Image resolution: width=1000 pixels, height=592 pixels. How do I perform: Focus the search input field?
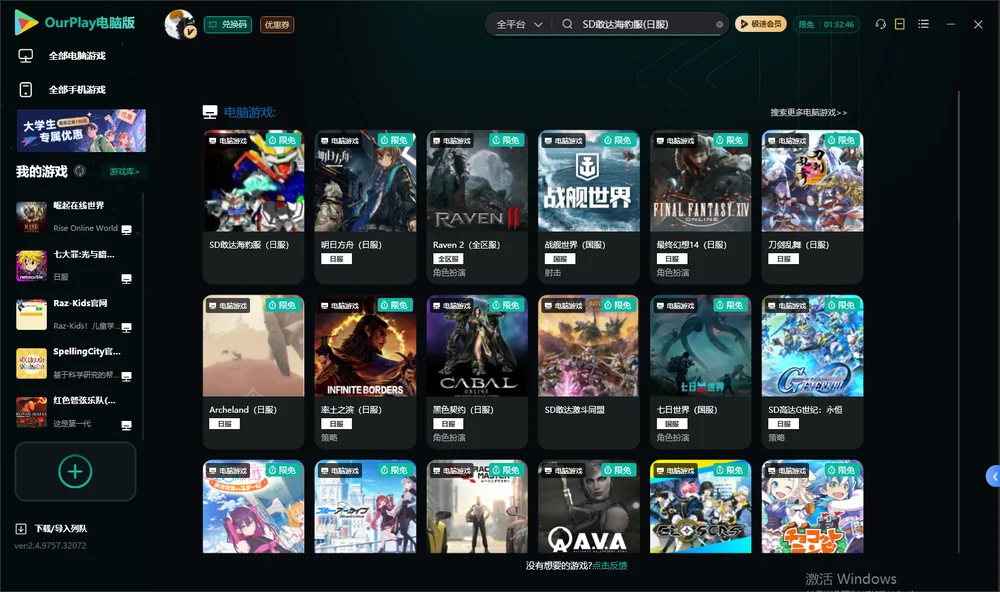click(x=644, y=24)
